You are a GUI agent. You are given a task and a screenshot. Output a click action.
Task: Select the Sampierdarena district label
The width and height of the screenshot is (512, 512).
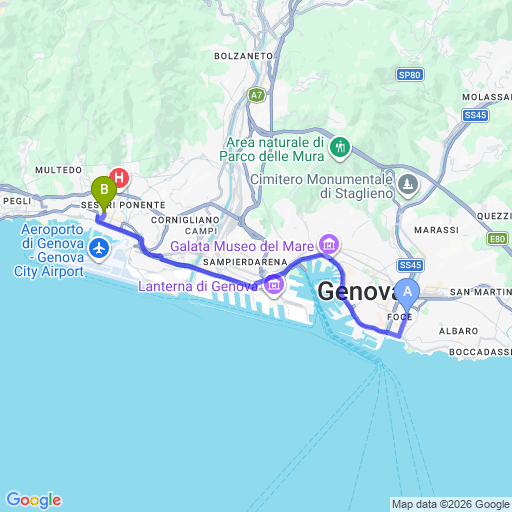click(x=245, y=262)
